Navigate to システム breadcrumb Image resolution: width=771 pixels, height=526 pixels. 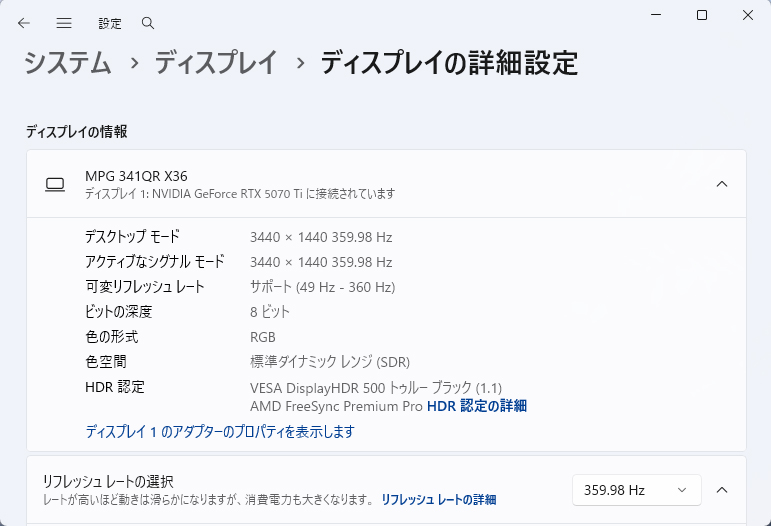[68, 63]
